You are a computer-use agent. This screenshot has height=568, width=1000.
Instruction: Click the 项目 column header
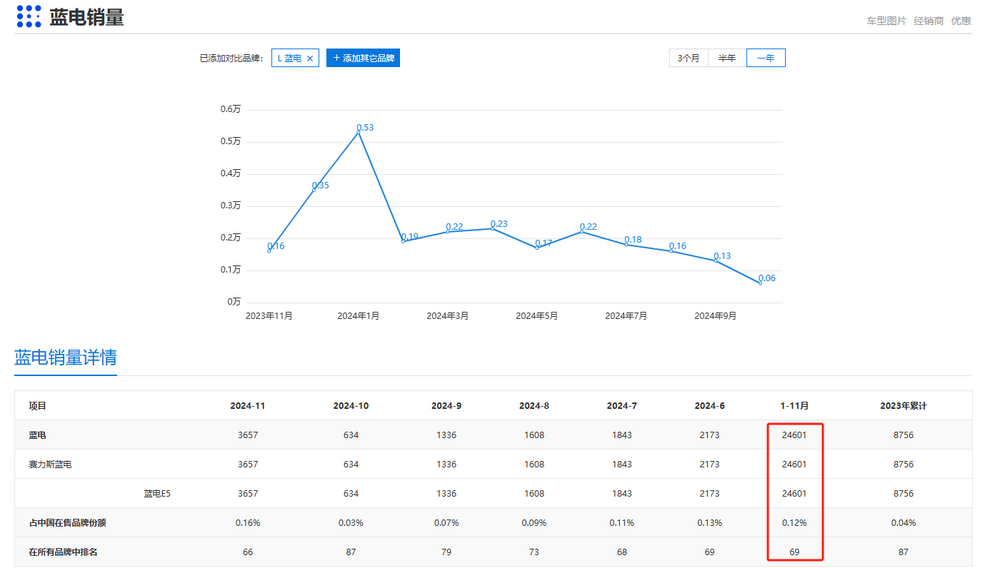click(x=38, y=405)
